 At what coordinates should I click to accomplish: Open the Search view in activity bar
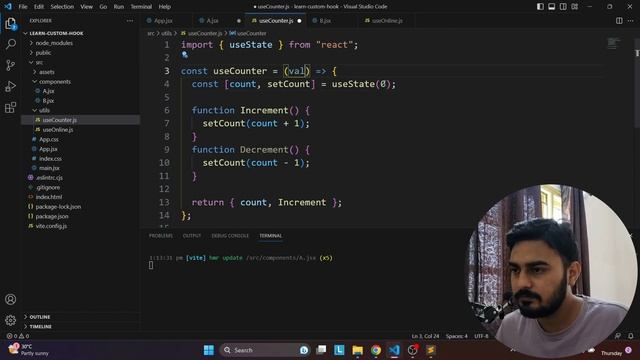click(x=11, y=44)
